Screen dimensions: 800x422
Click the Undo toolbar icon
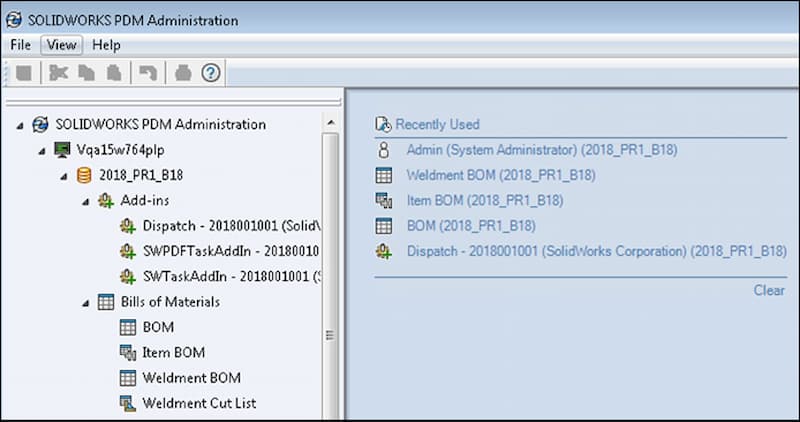[x=148, y=73]
